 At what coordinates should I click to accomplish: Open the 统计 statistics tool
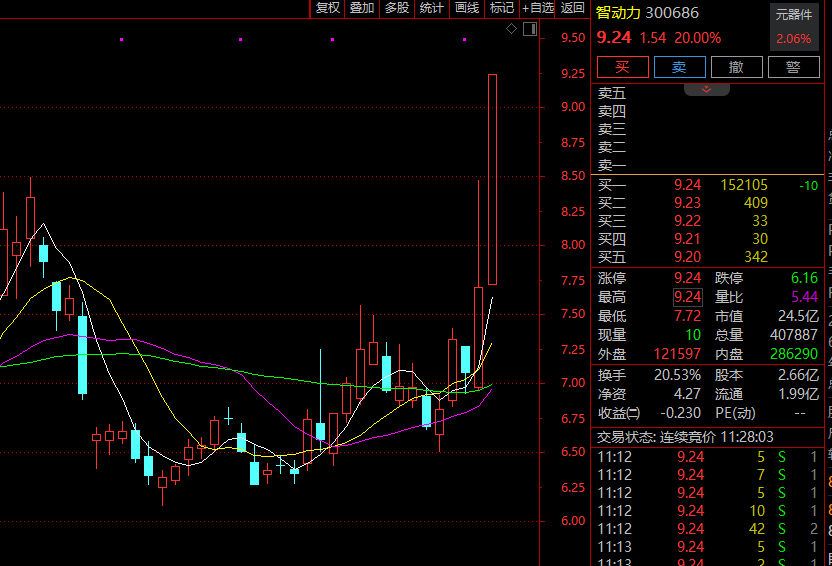432,8
